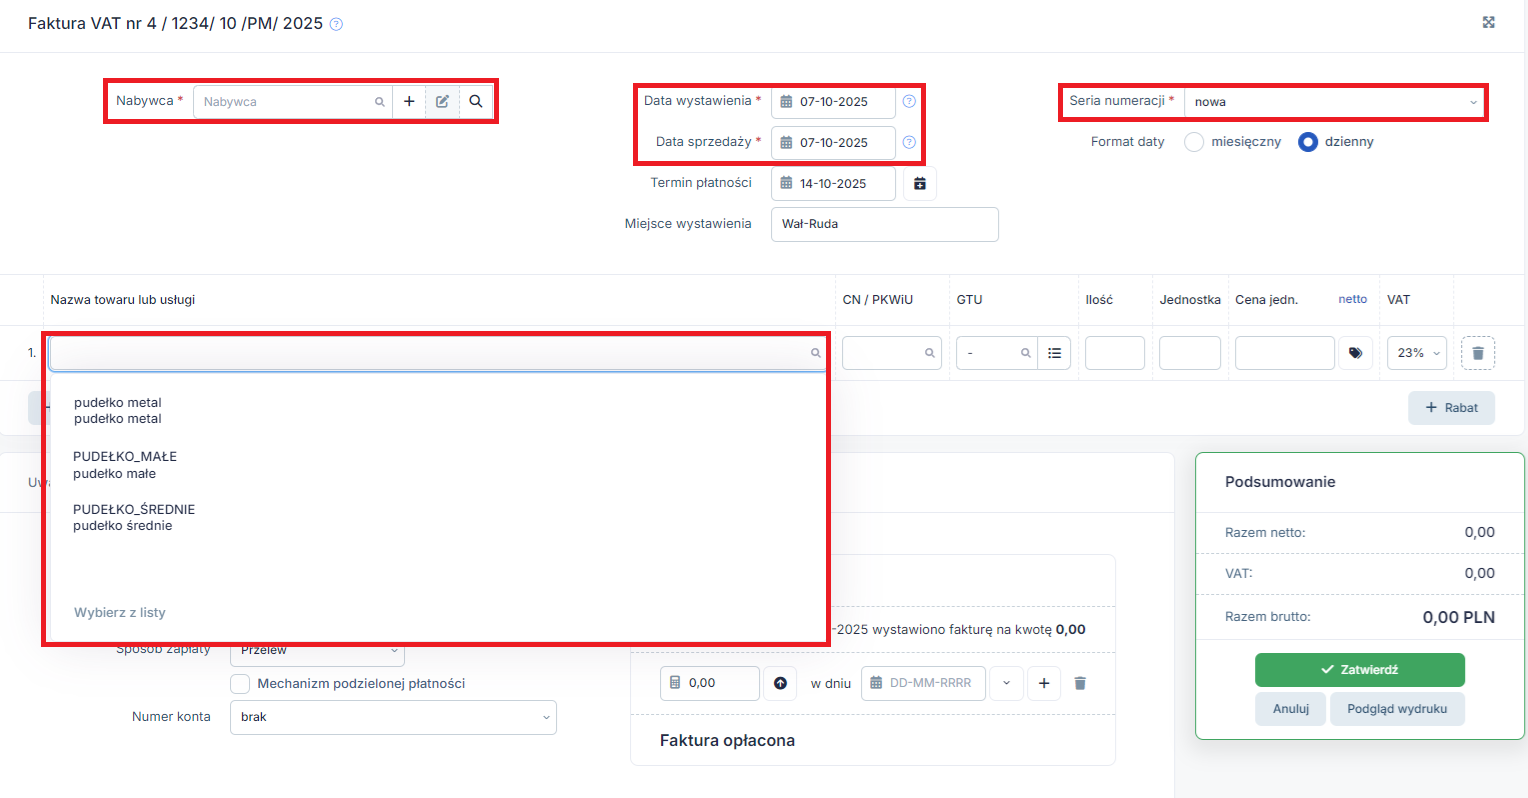
Task: Choose PUDEŁKO_ŚREDNIE from the product suggestions
Action: coord(134,517)
